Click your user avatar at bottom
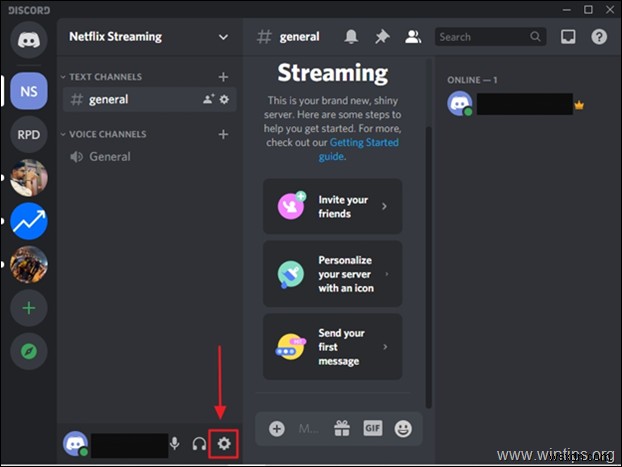622x467 pixels. (75, 444)
